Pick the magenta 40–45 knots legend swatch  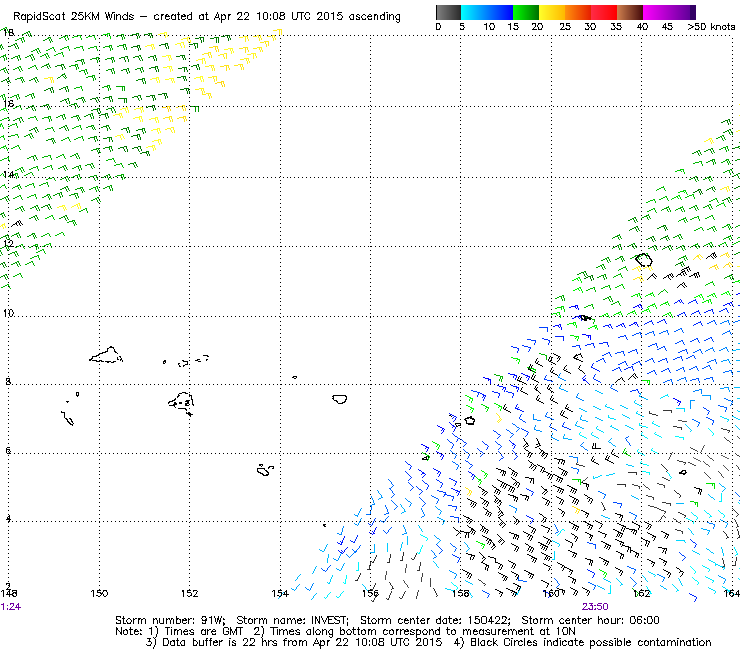[x=656, y=12]
